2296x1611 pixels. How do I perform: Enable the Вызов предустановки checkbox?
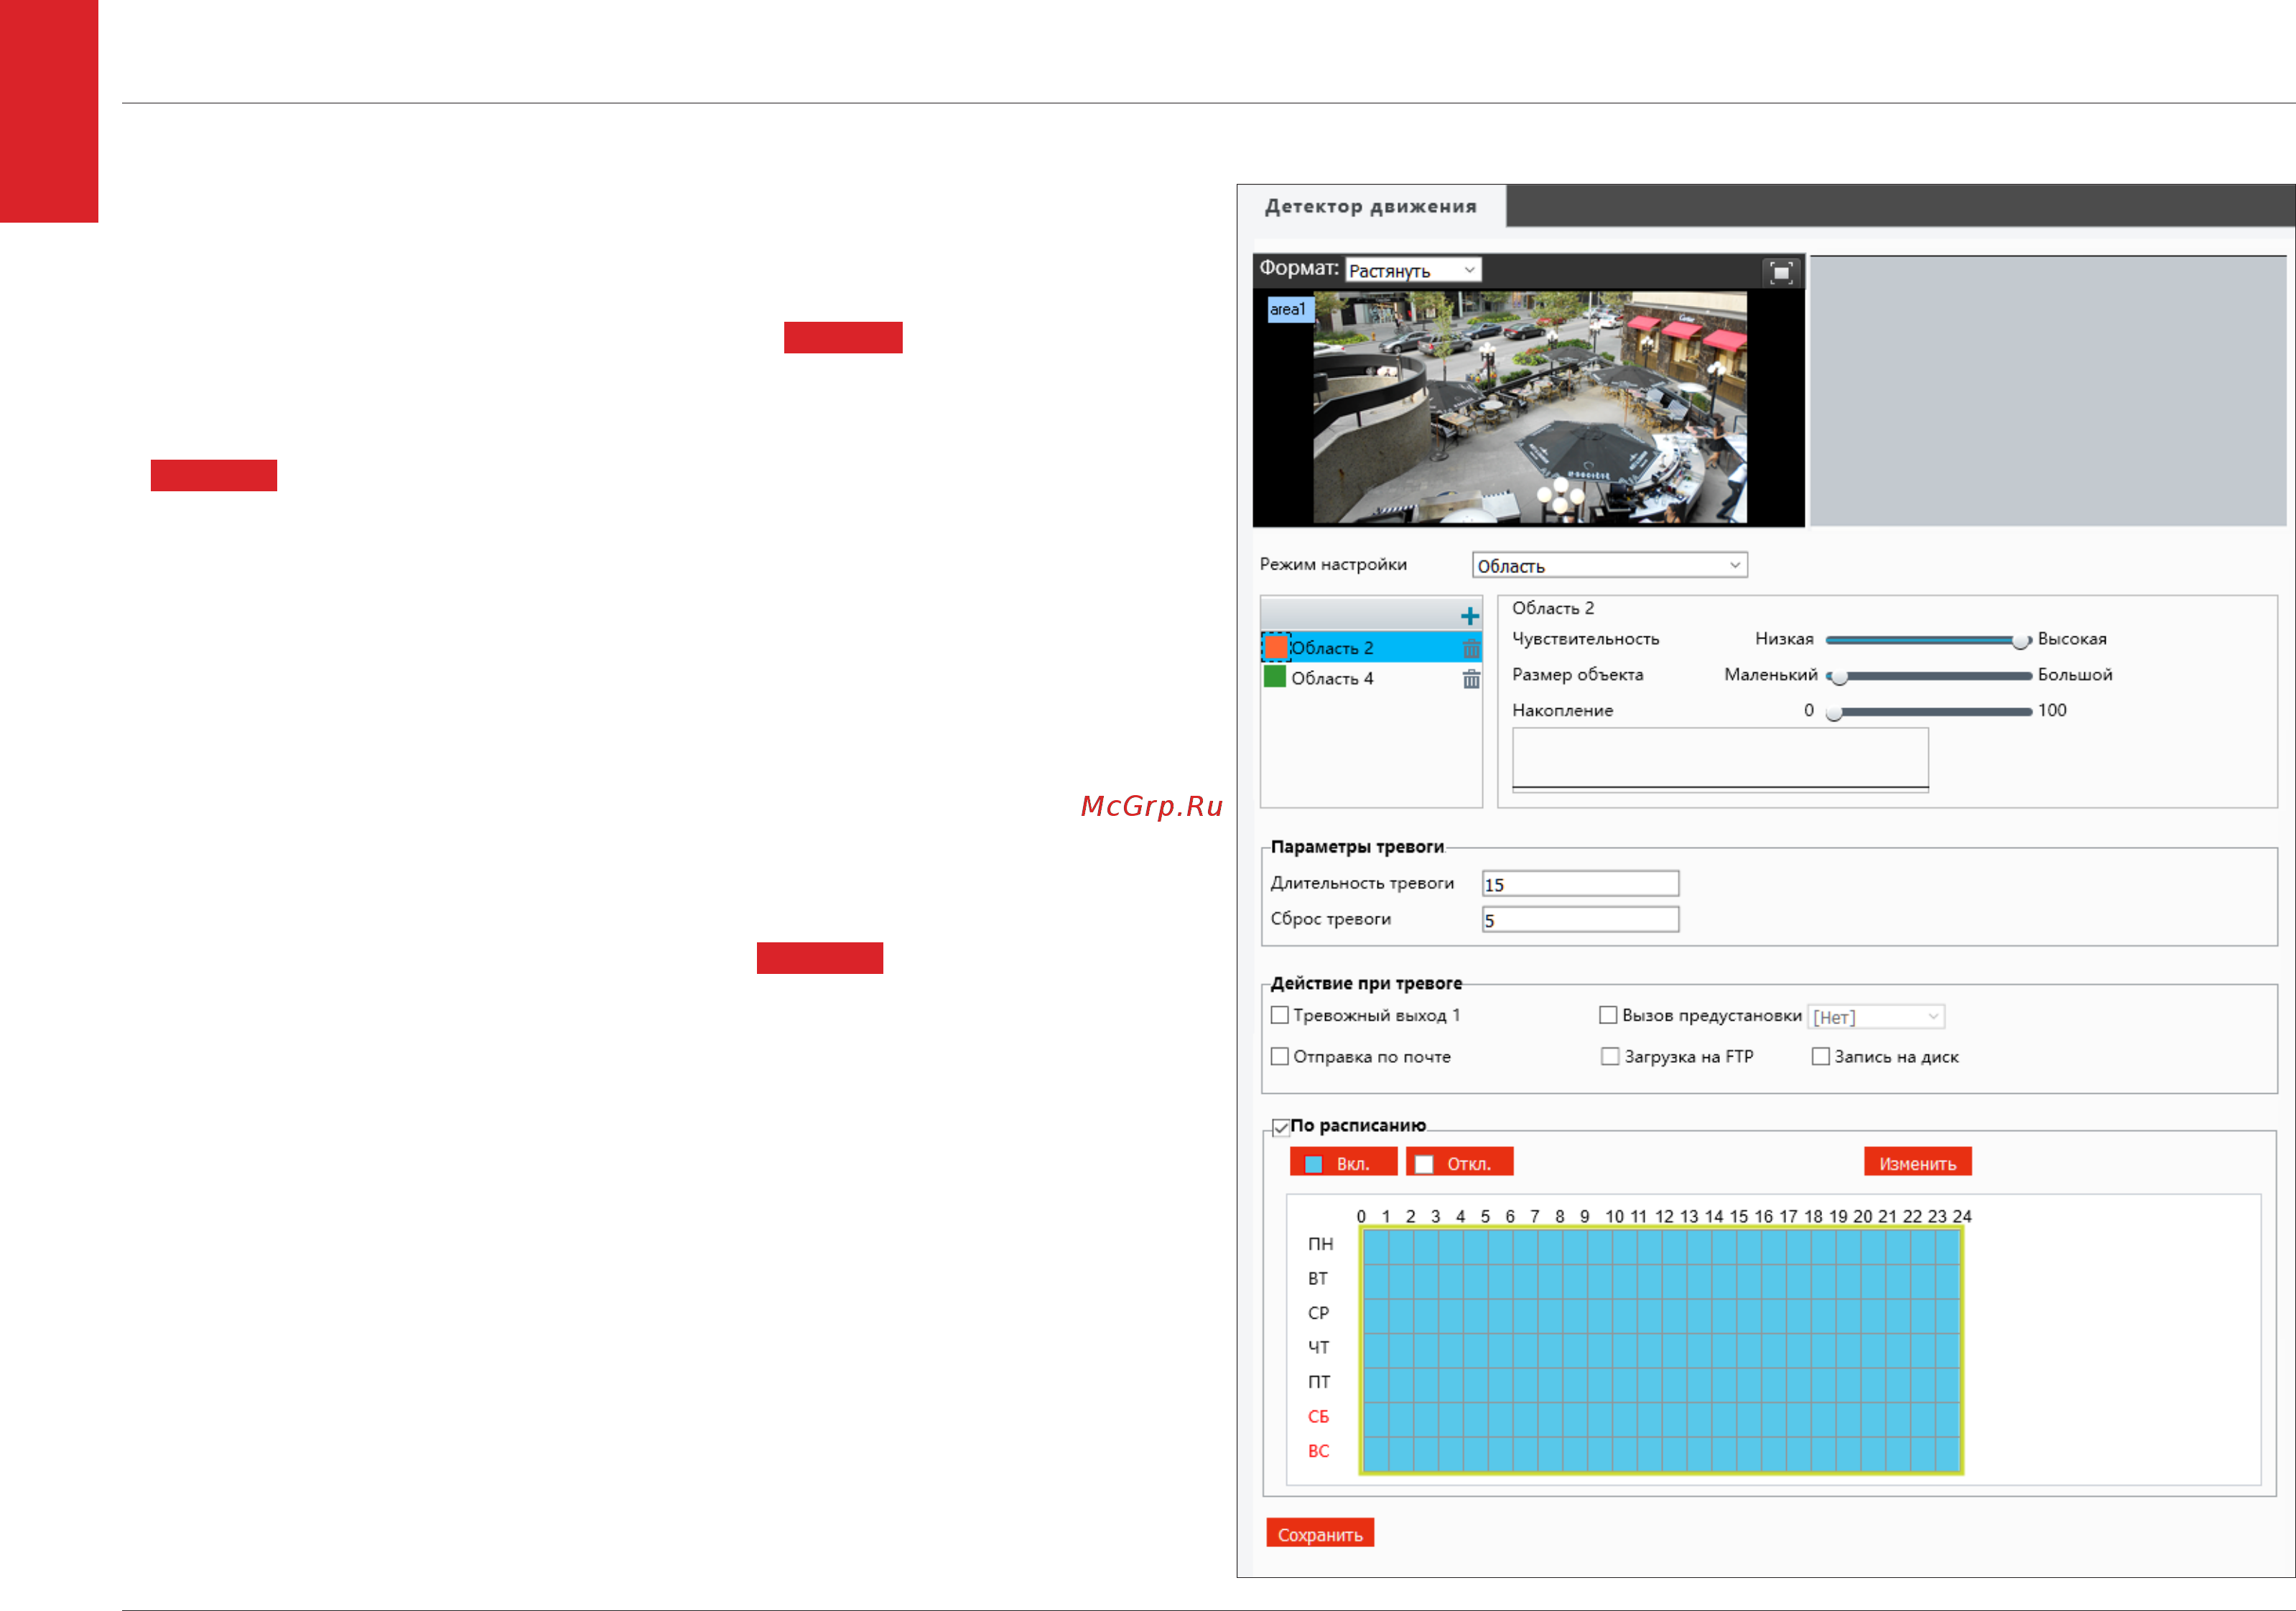[1608, 1015]
